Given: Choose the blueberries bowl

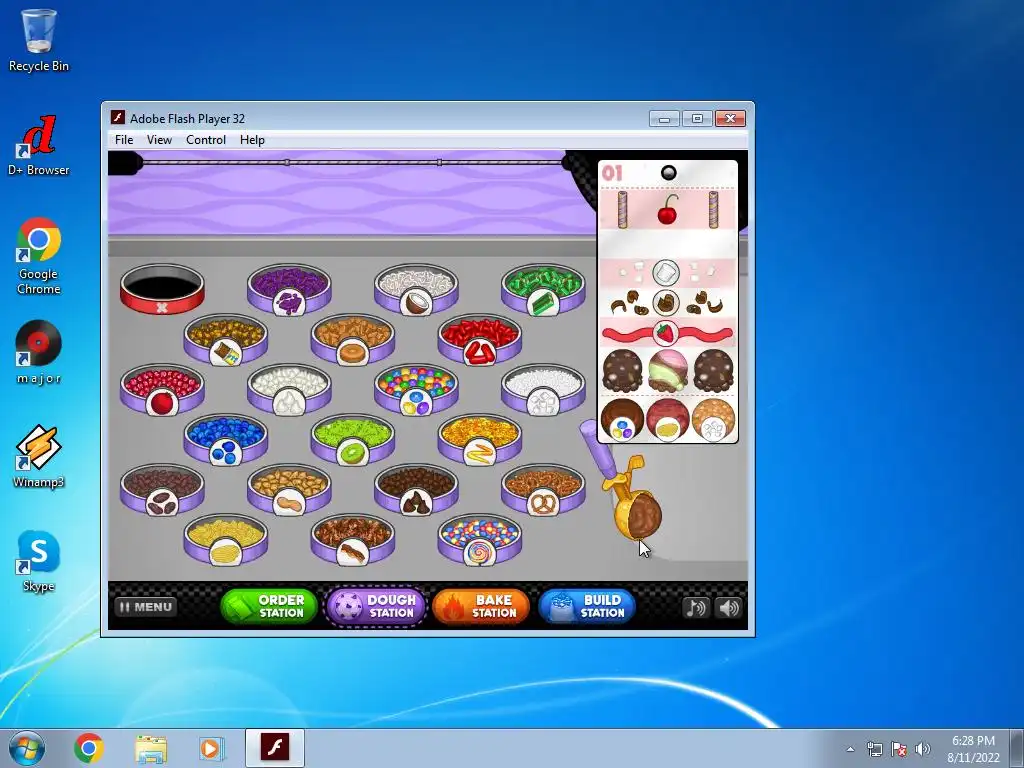Looking at the screenshot, I should [x=225, y=439].
